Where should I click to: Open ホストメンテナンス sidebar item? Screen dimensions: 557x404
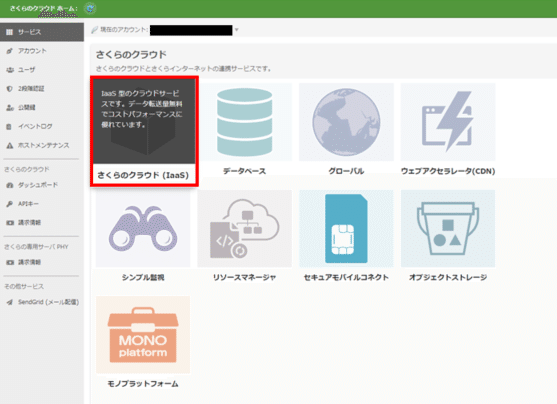coord(42,145)
